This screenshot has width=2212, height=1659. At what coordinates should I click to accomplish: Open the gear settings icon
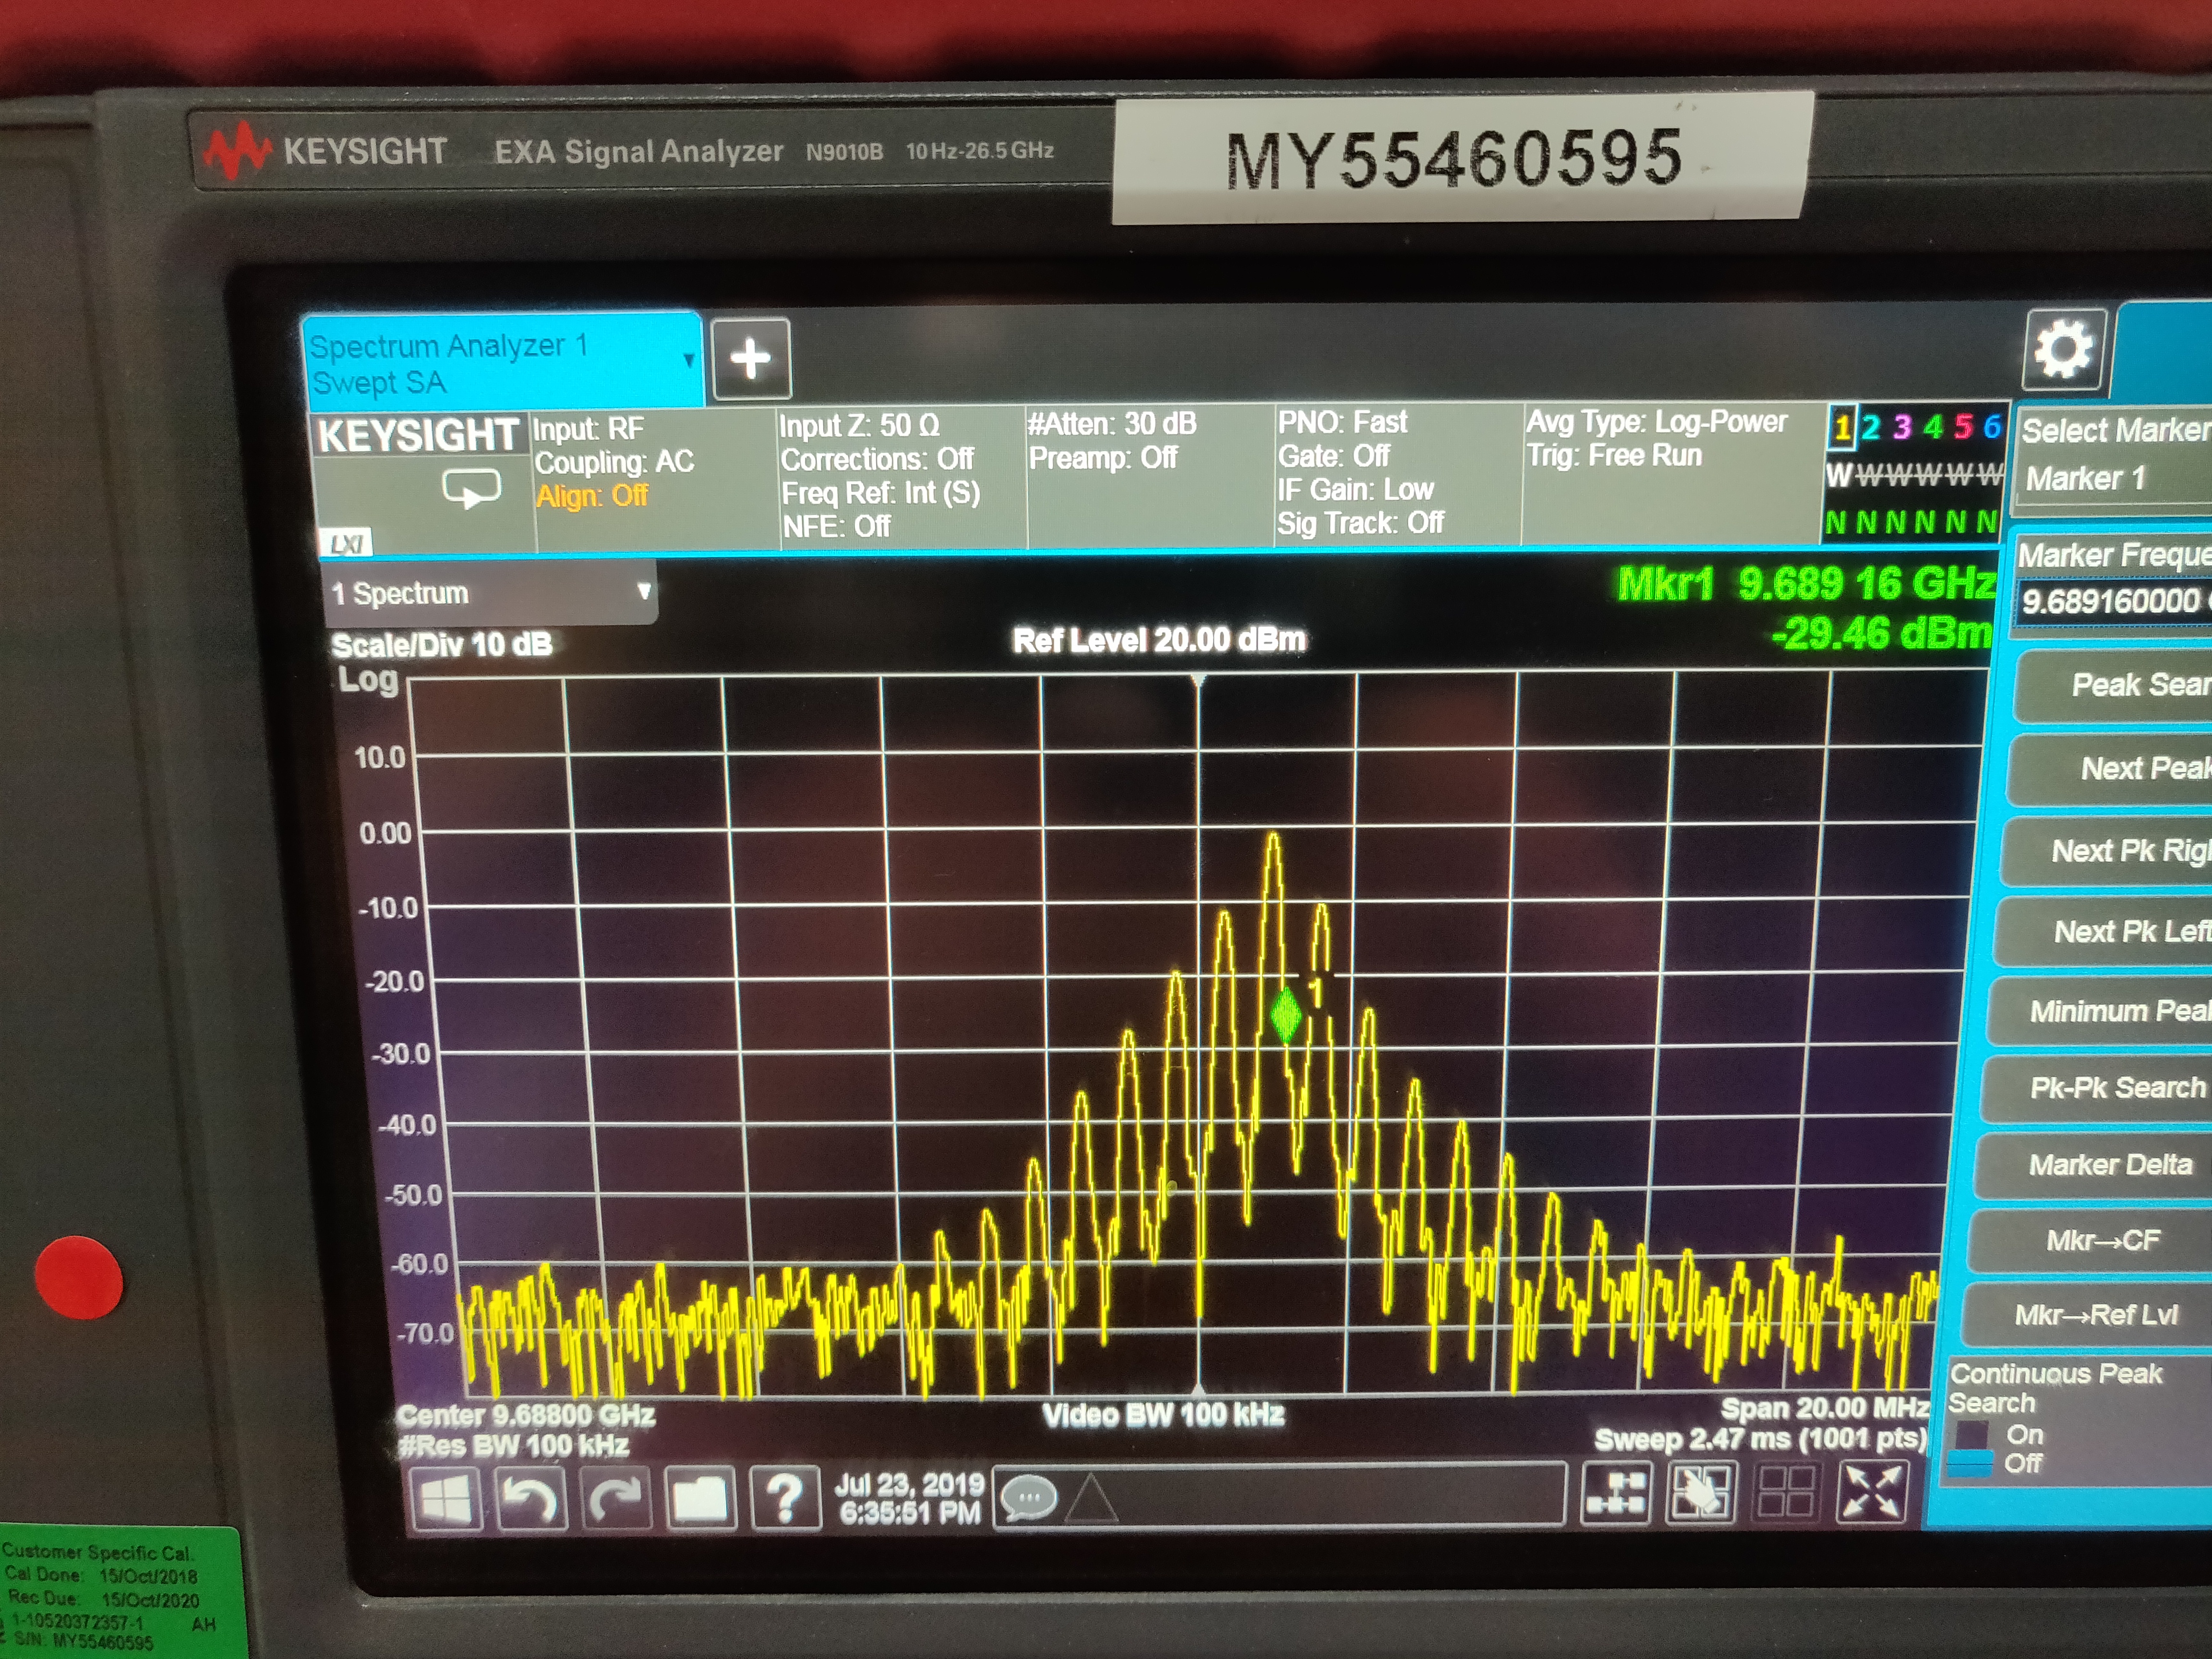[x=2063, y=349]
